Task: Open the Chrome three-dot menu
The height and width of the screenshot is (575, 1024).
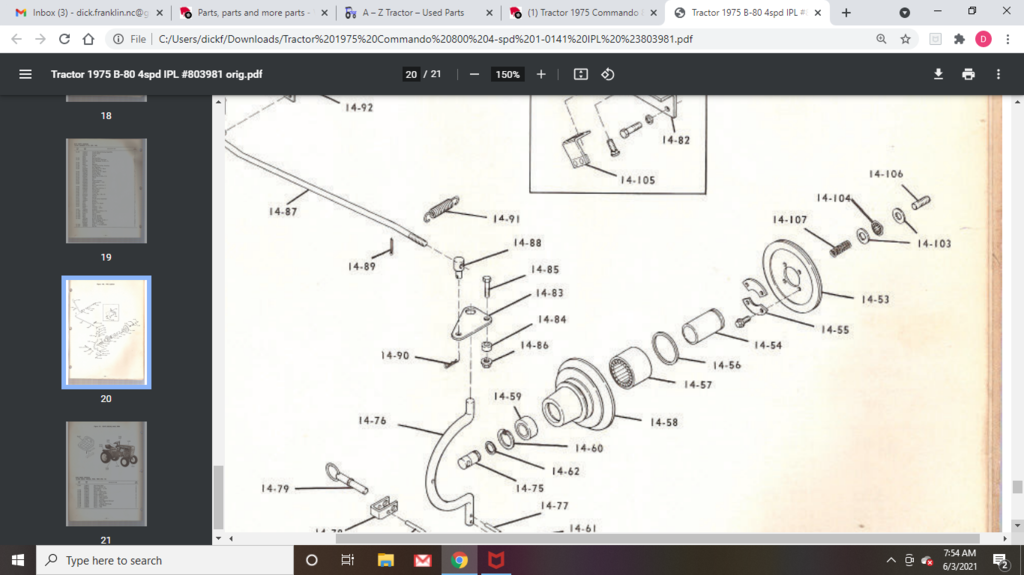Action: pyautogui.click(x=1008, y=39)
